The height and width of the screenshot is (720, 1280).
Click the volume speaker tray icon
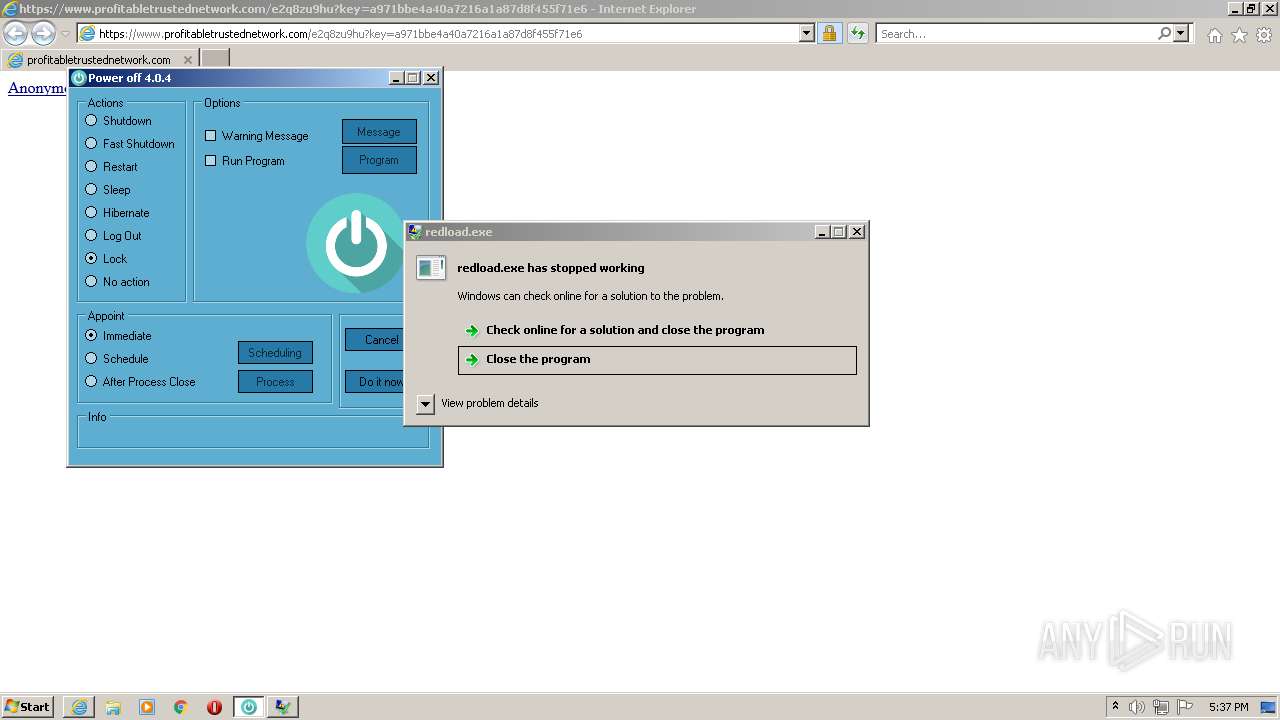click(x=1137, y=707)
